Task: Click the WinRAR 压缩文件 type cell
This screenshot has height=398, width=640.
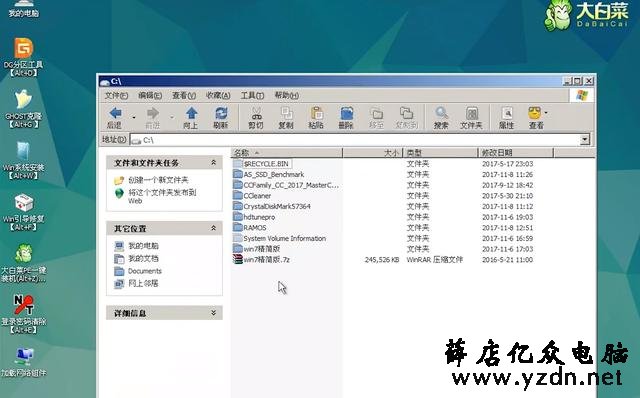Action: click(435, 259)
